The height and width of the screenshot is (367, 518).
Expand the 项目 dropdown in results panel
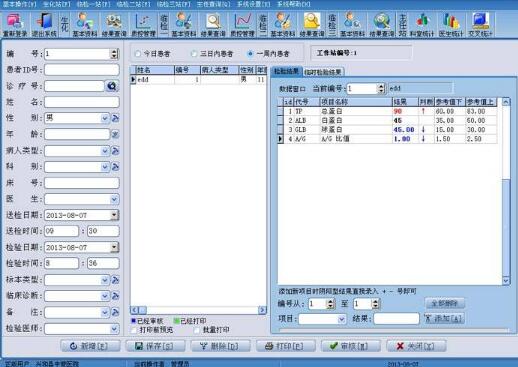[x=342, y=319]
